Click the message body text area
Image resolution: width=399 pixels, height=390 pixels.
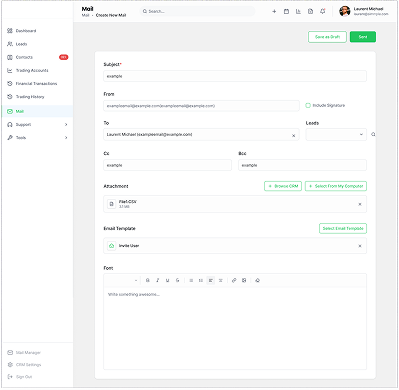click(x=235, y=328)
